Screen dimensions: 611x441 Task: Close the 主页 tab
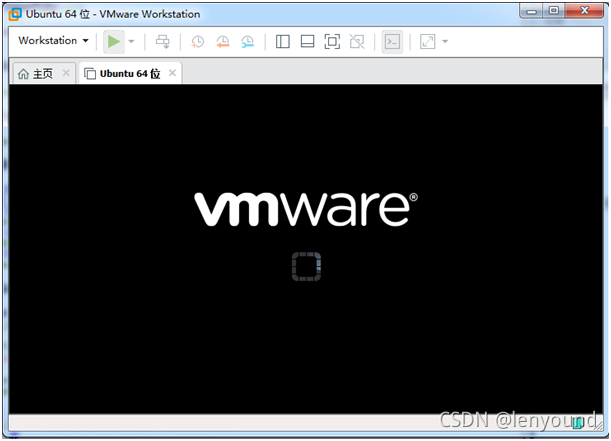[66, 73]
